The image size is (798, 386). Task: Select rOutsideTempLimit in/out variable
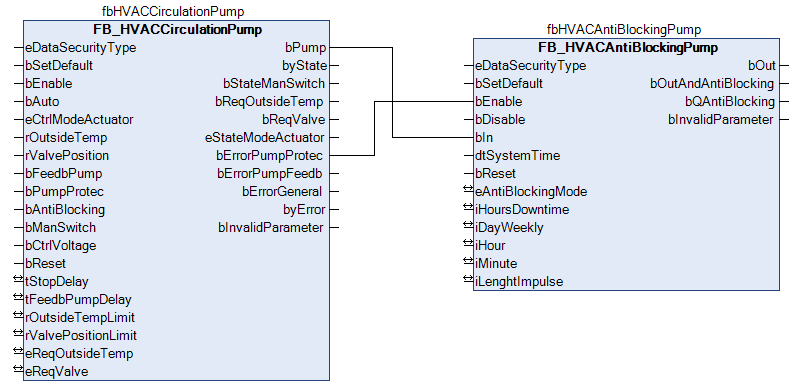tap(80, 317)
